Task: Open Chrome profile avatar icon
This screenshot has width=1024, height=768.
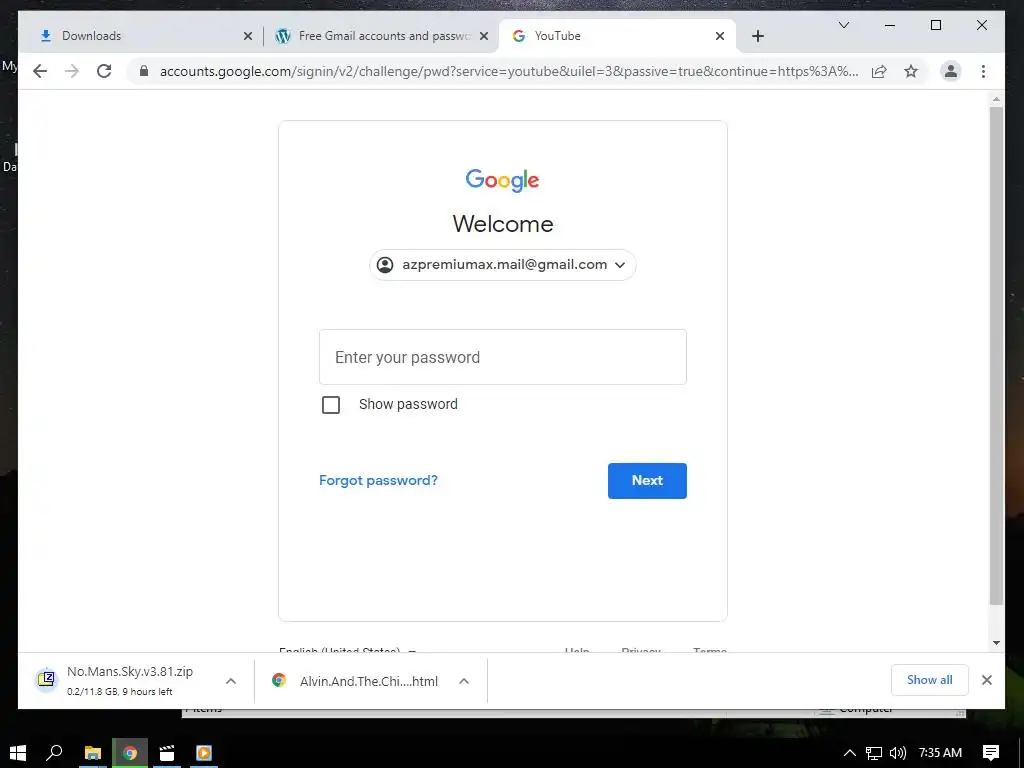Action: (951, 71)
